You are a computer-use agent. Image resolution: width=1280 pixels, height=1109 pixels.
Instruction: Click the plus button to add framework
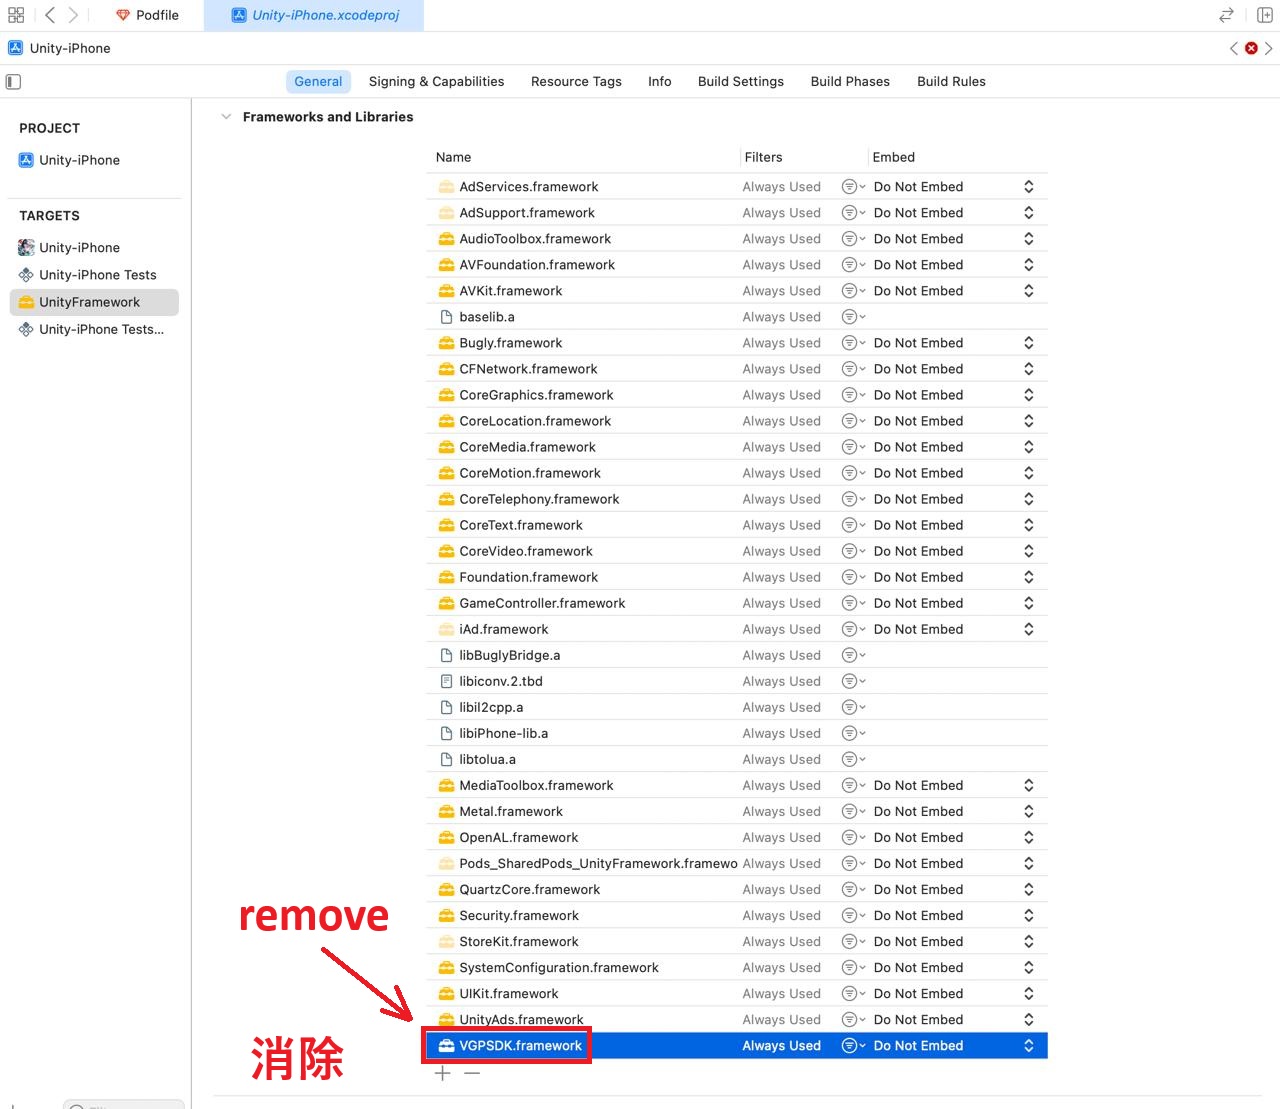point(443,1073)
